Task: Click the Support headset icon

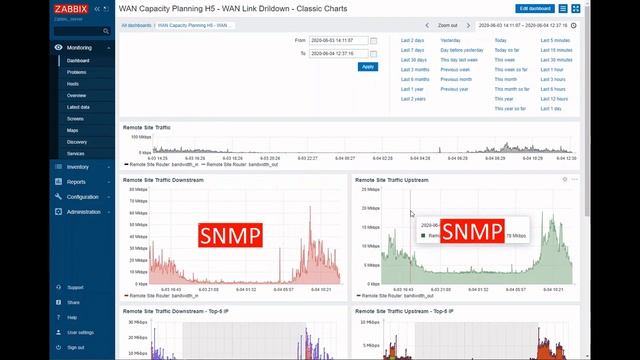Action: point(59,287)
